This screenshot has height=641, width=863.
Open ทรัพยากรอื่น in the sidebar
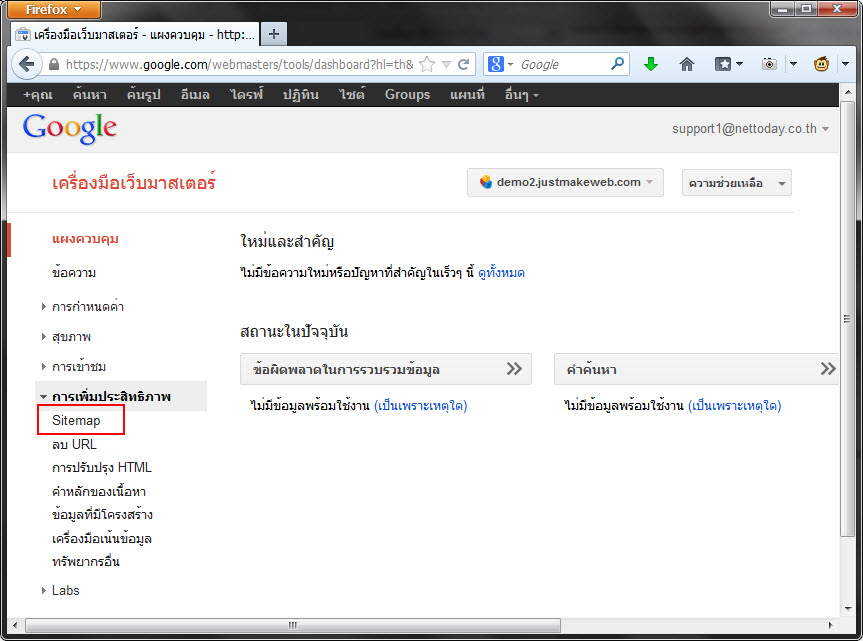tap(85, 562)
